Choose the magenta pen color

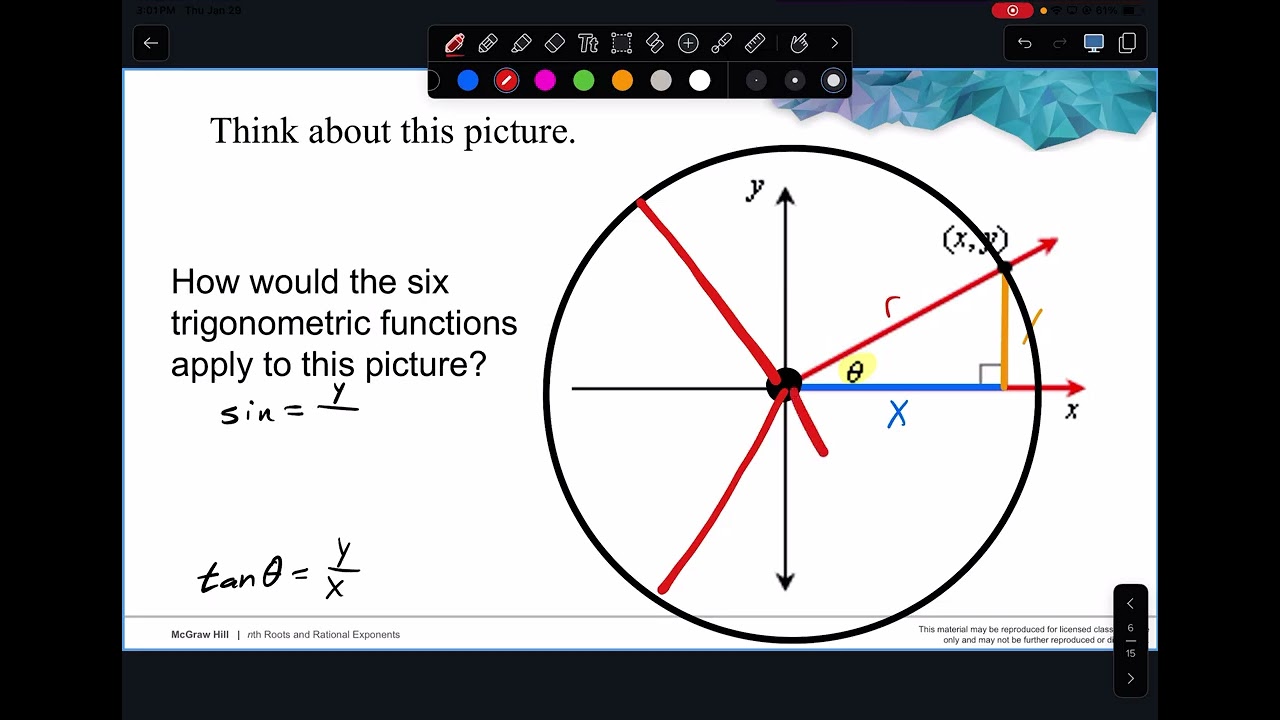point(545,81)
